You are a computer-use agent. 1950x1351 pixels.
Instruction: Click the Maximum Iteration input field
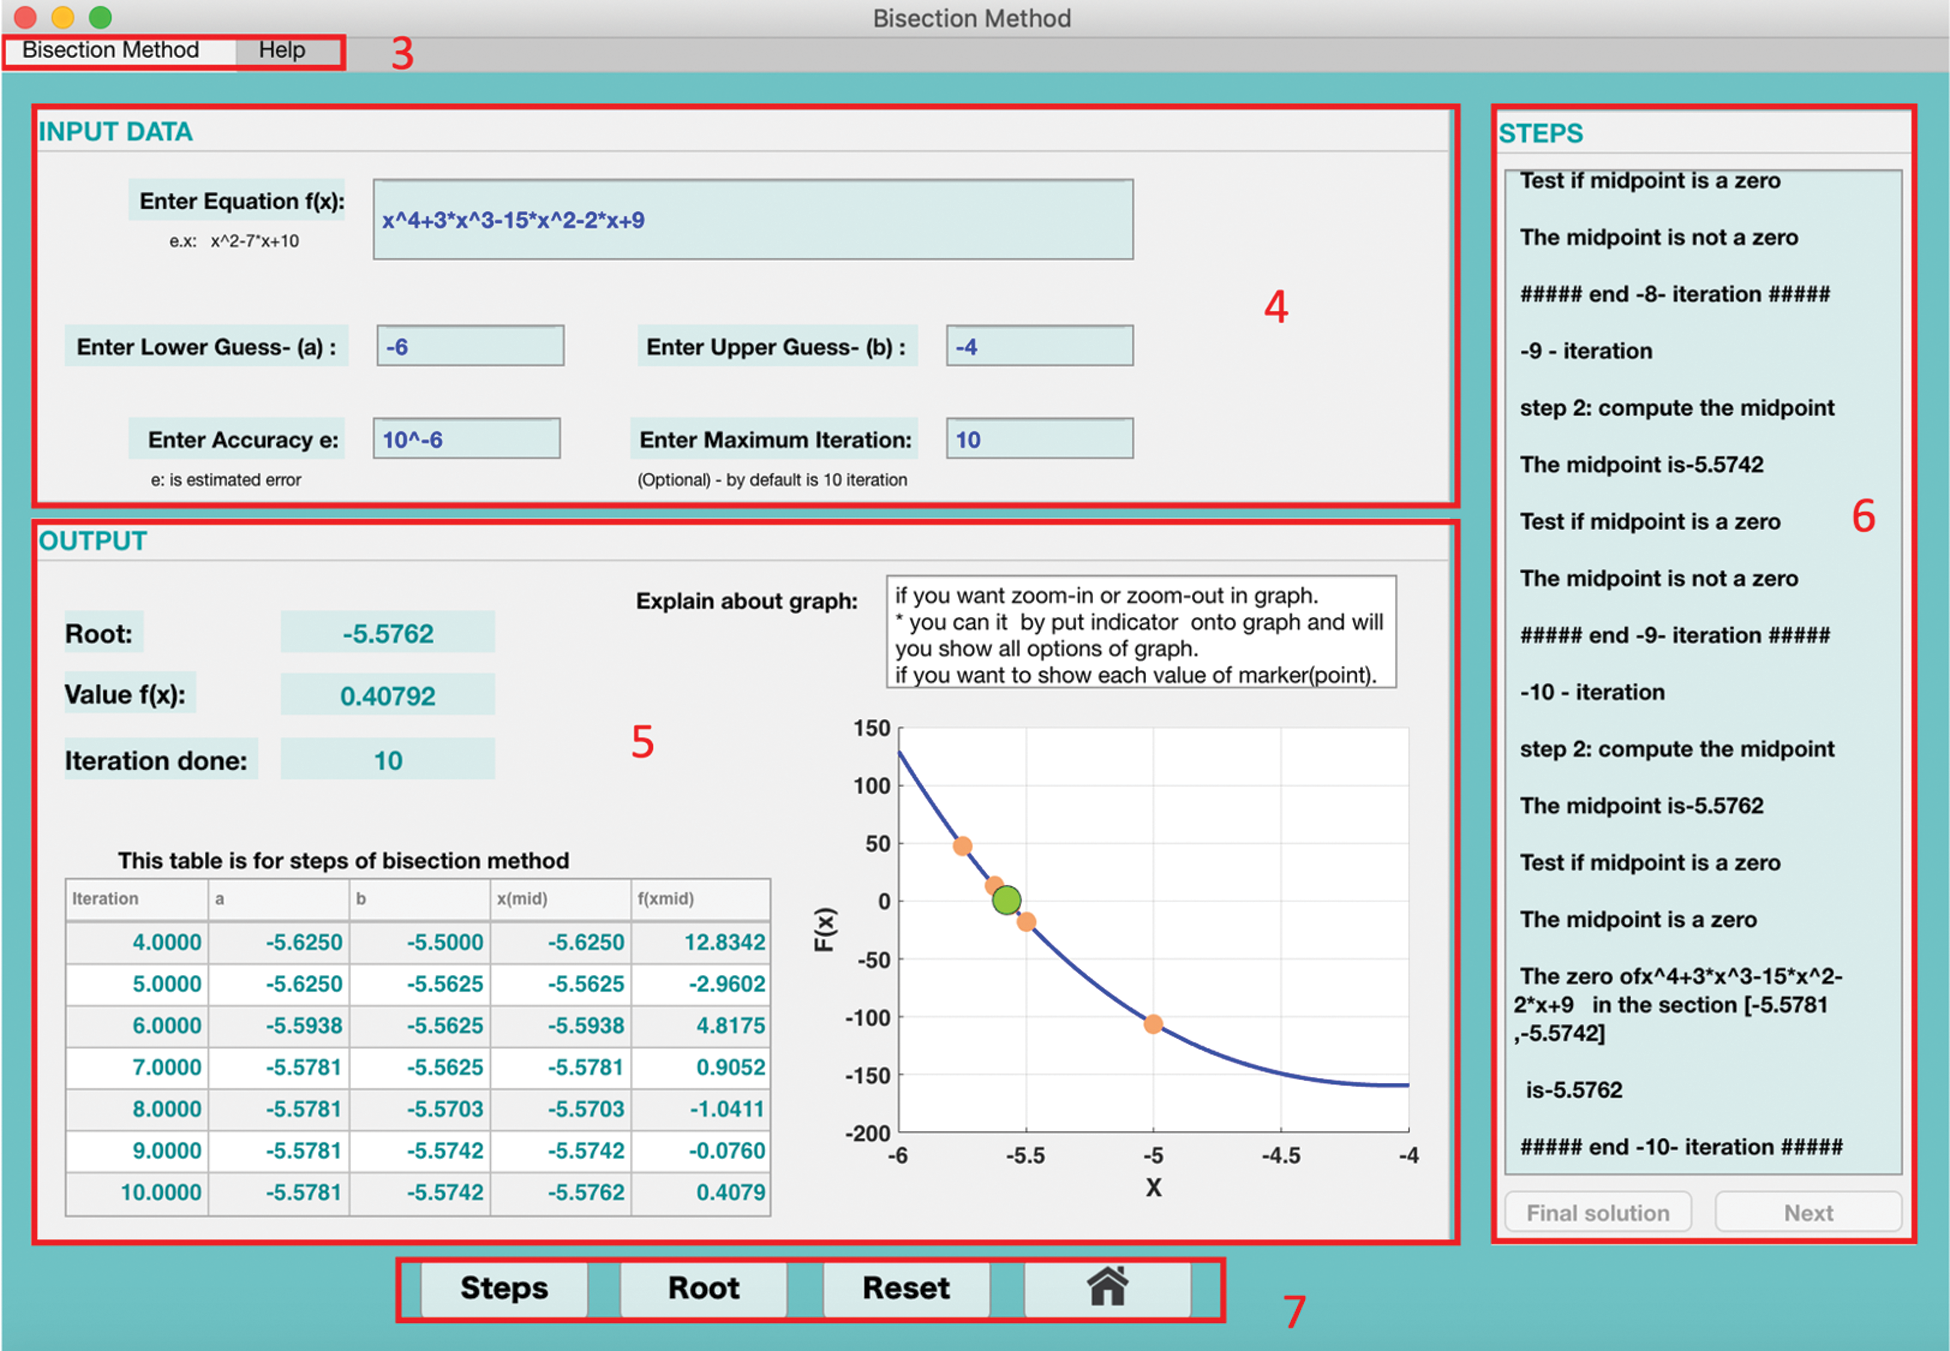[x=1039, y=439]
